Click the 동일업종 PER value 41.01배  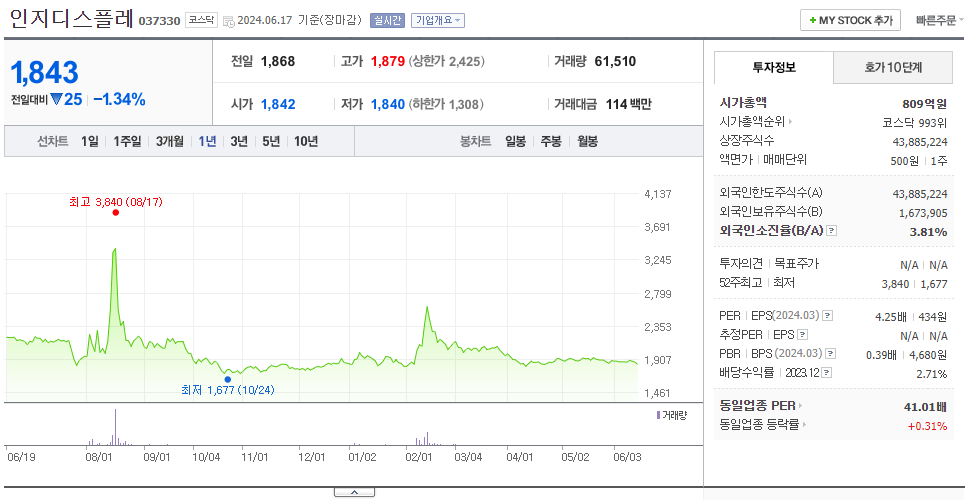pos(925,407)
